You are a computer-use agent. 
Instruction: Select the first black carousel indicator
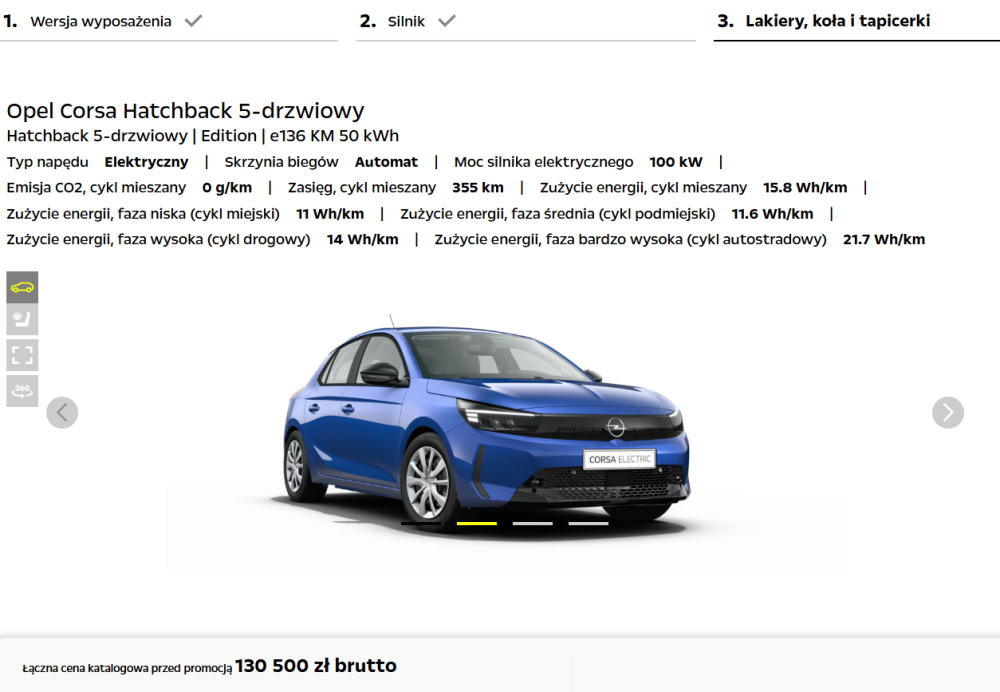[421, 523]
